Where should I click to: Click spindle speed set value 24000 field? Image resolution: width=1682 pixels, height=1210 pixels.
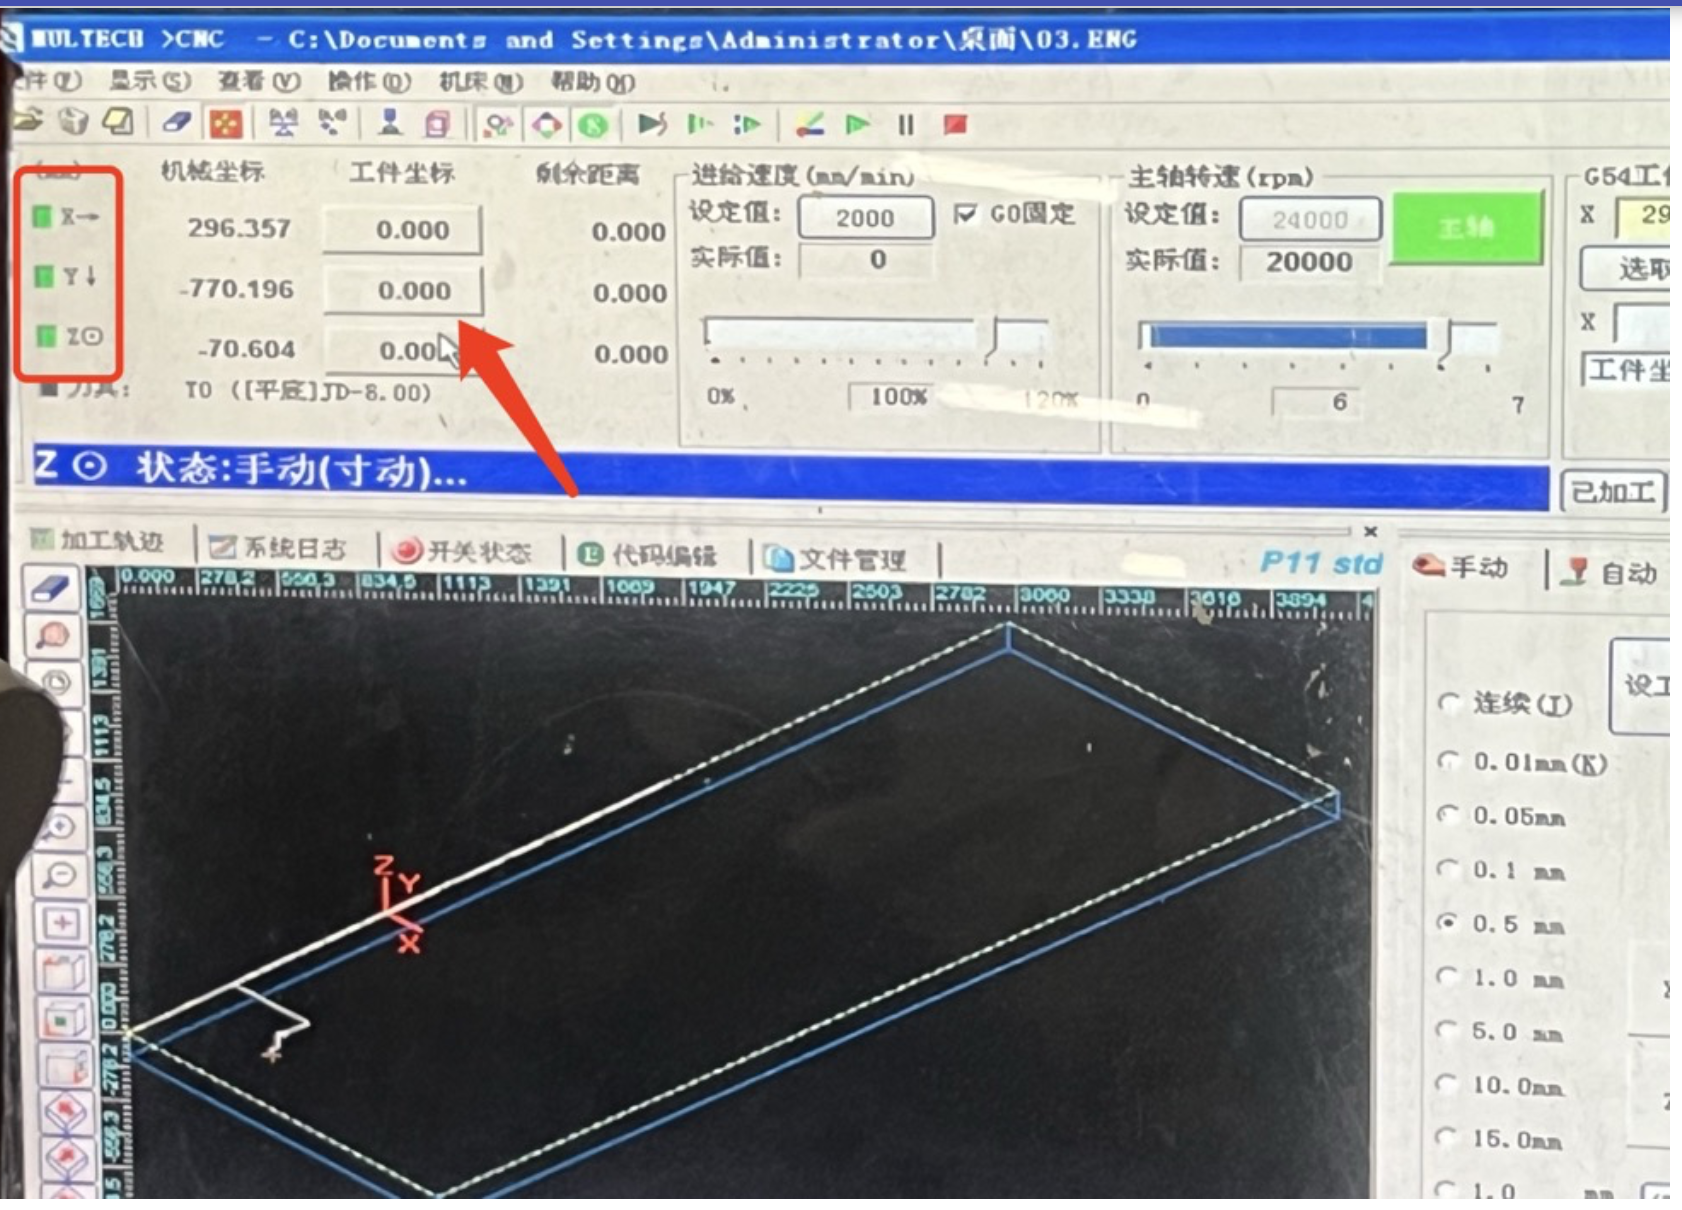1310,219
